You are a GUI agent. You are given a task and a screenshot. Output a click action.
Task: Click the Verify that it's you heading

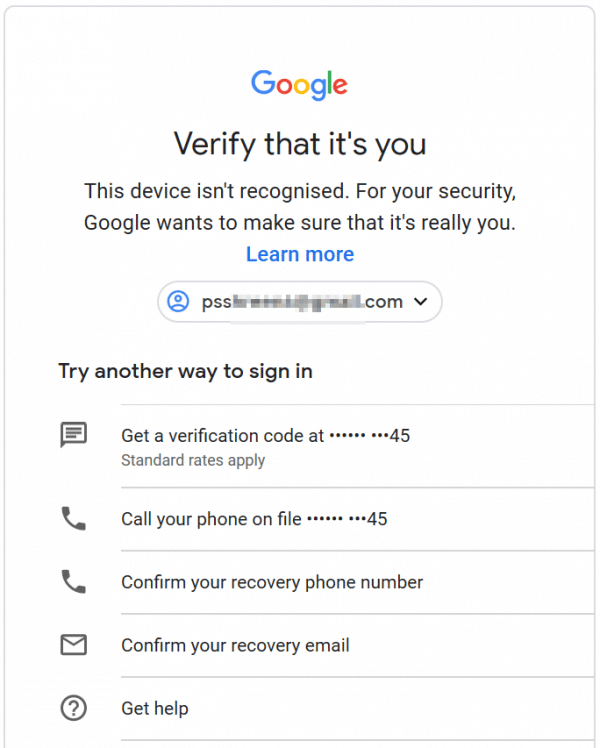[x=300, y=144]
